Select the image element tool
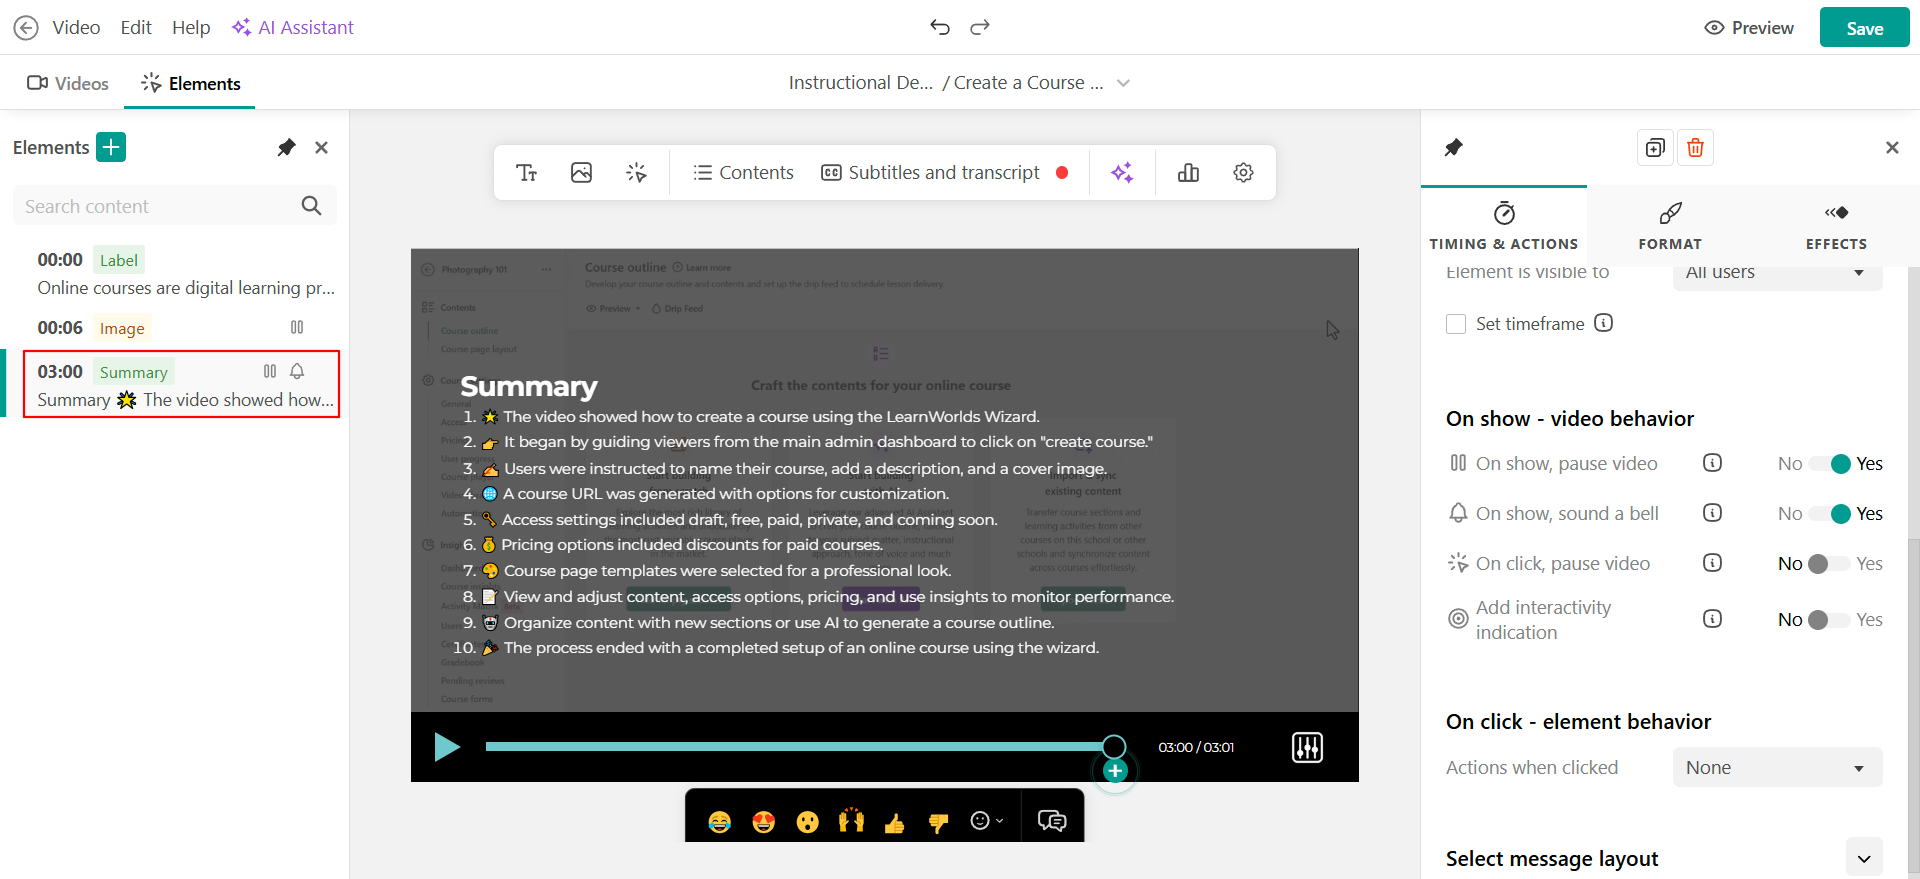 click(581, 173)
